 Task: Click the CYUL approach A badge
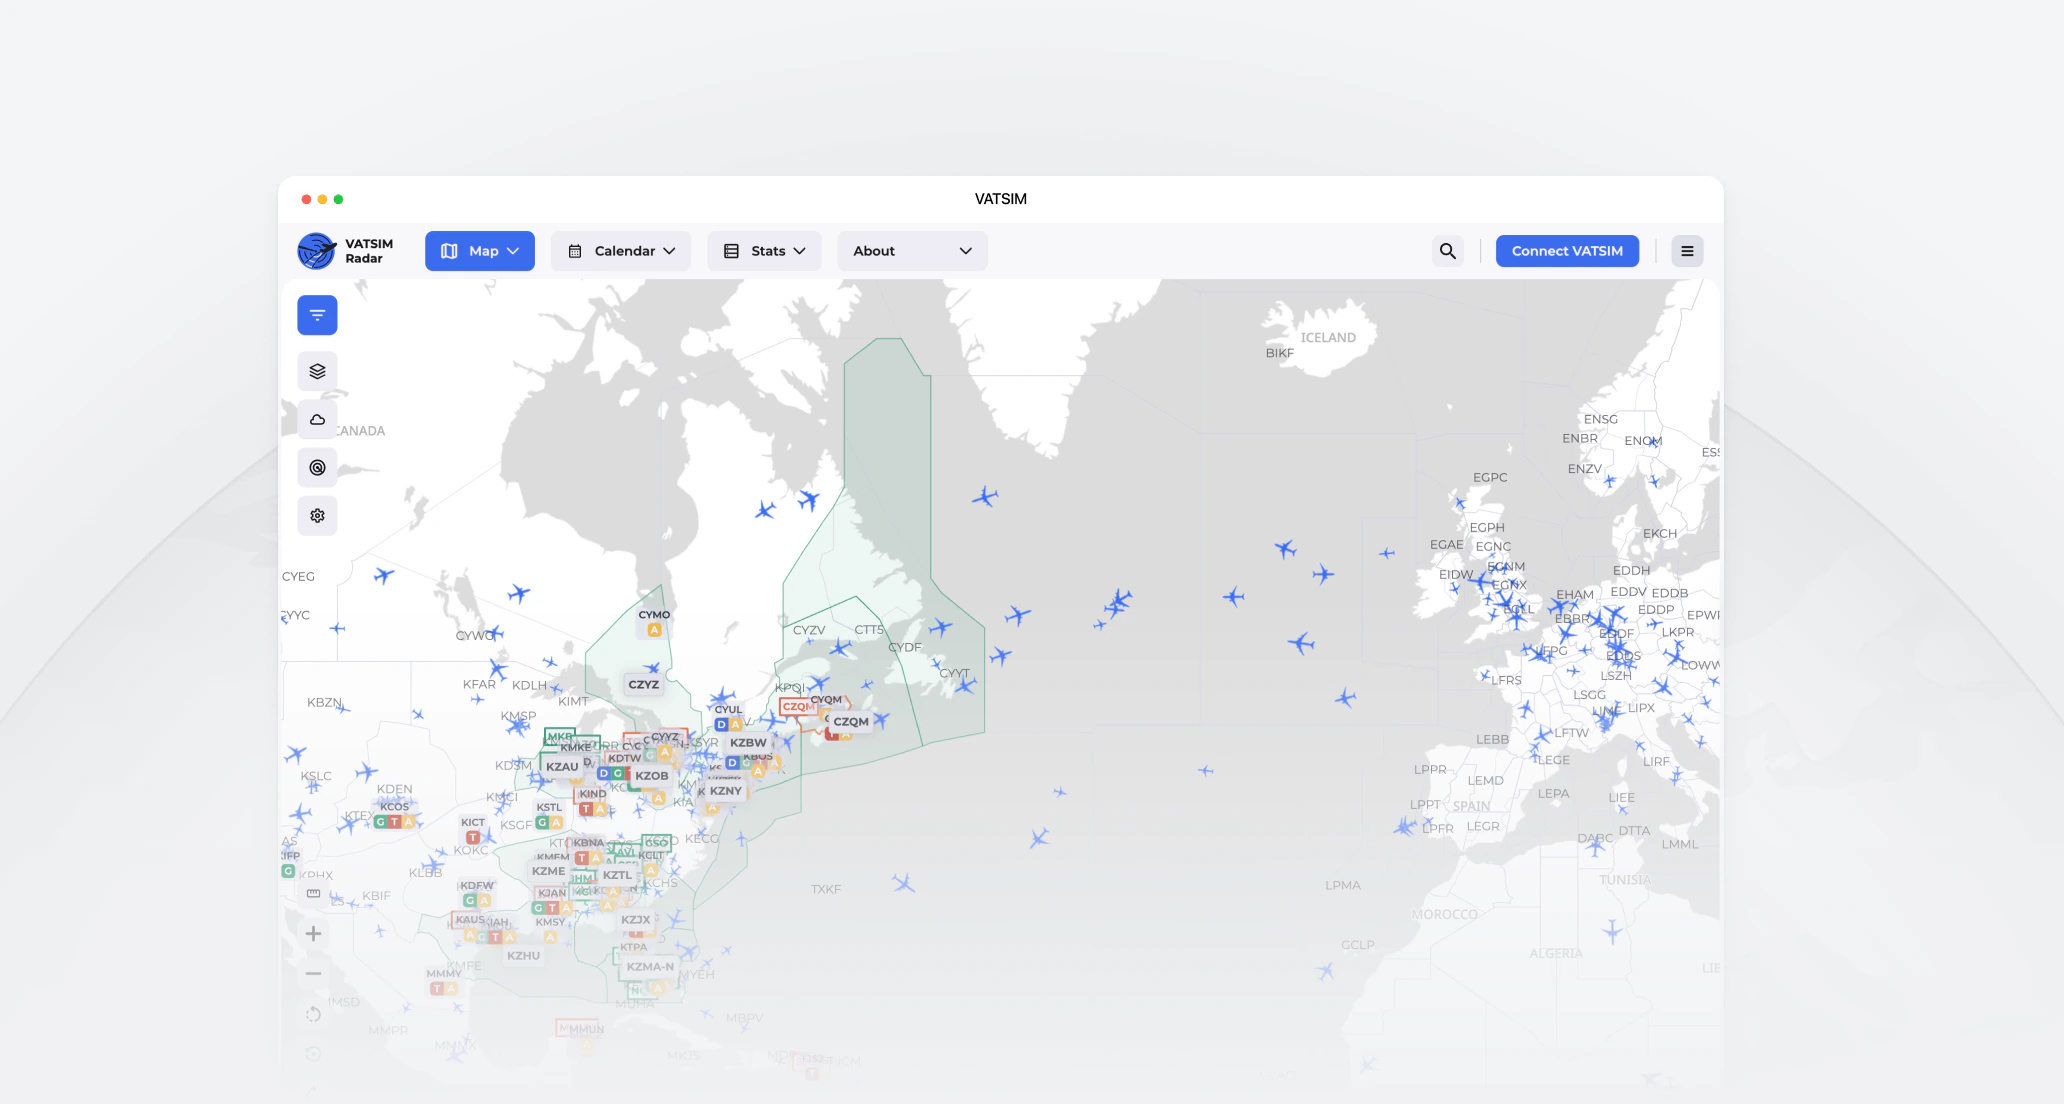[735, 724]
